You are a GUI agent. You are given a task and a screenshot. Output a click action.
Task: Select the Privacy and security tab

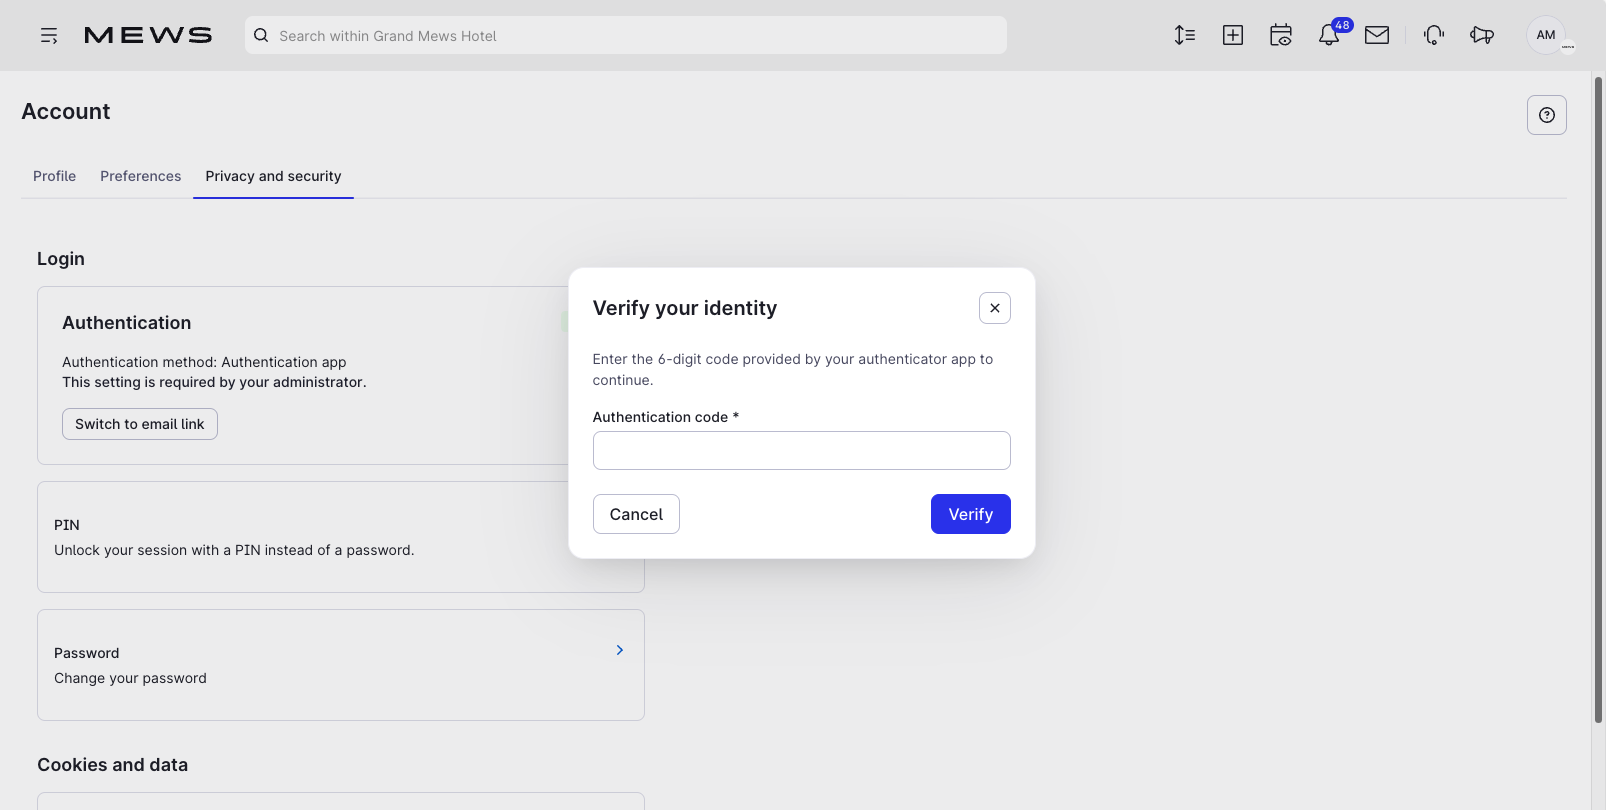pyautogui.click(x=273, y=176)
